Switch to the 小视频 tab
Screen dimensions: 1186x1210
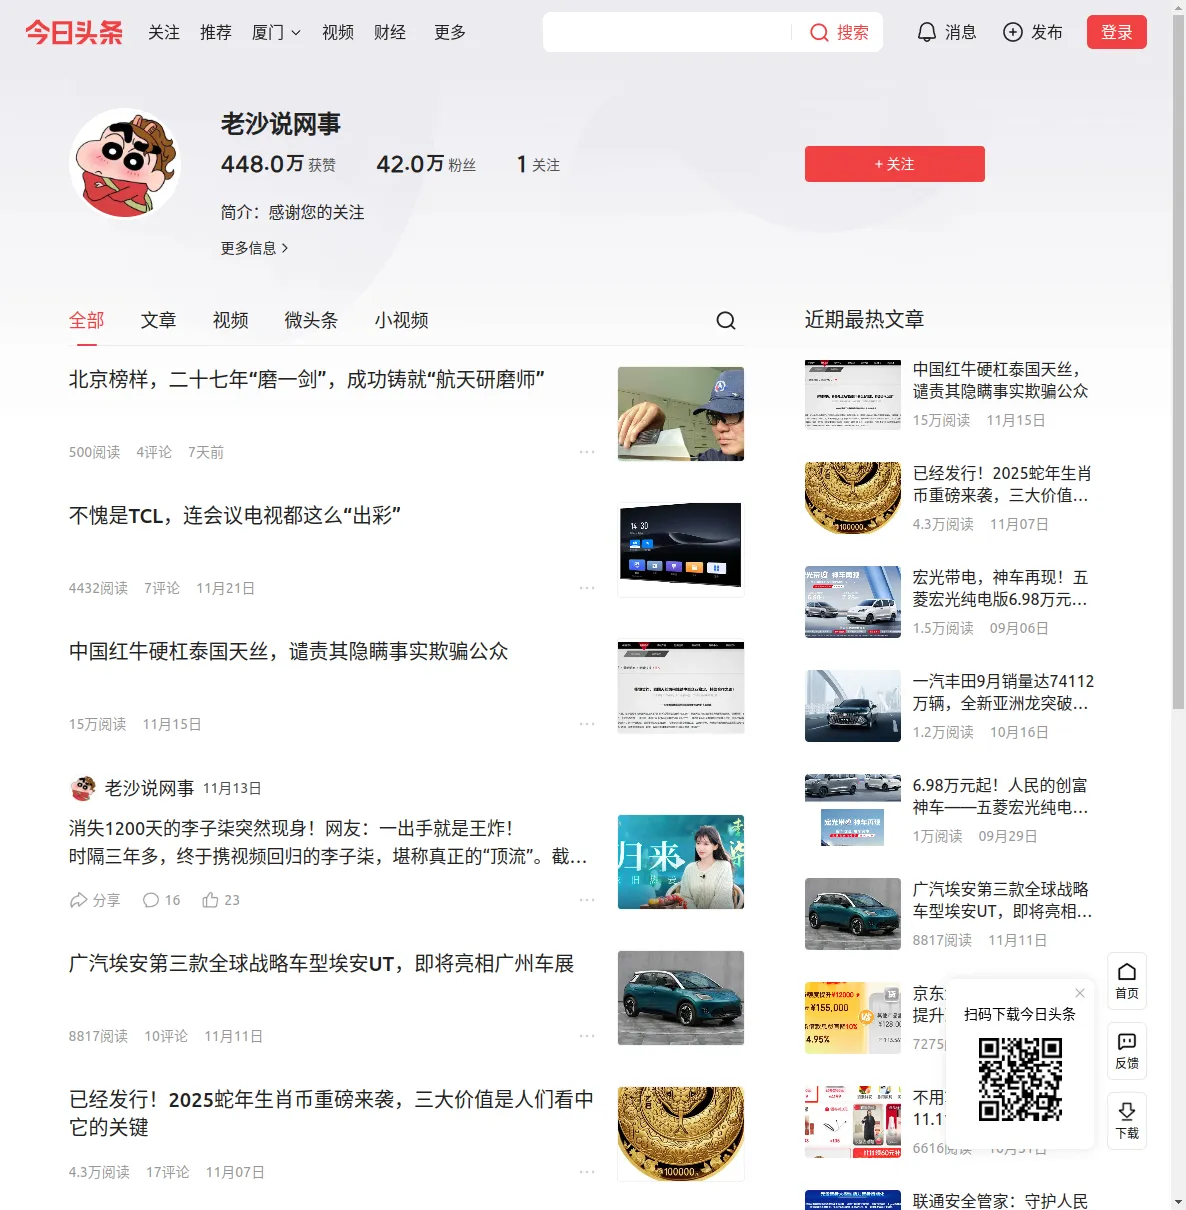click(x=401, y=320)
